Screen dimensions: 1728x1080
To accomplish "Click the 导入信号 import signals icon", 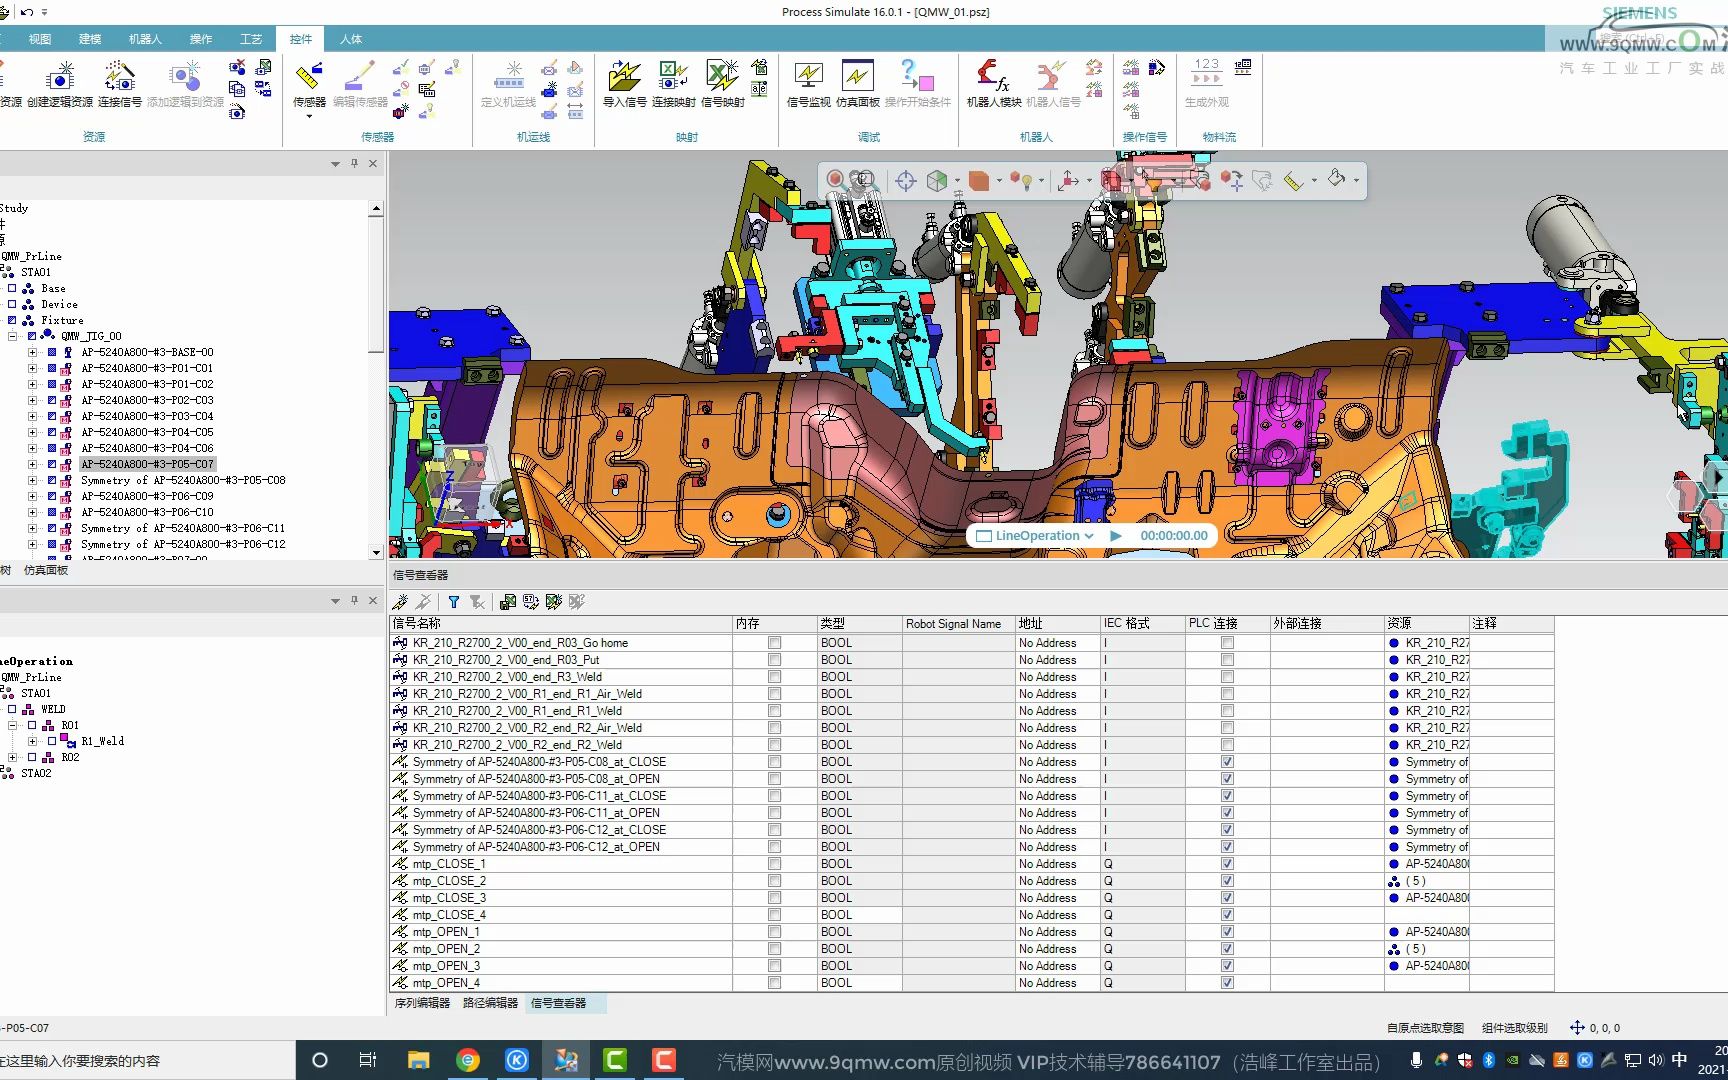I will click(624, 77).
